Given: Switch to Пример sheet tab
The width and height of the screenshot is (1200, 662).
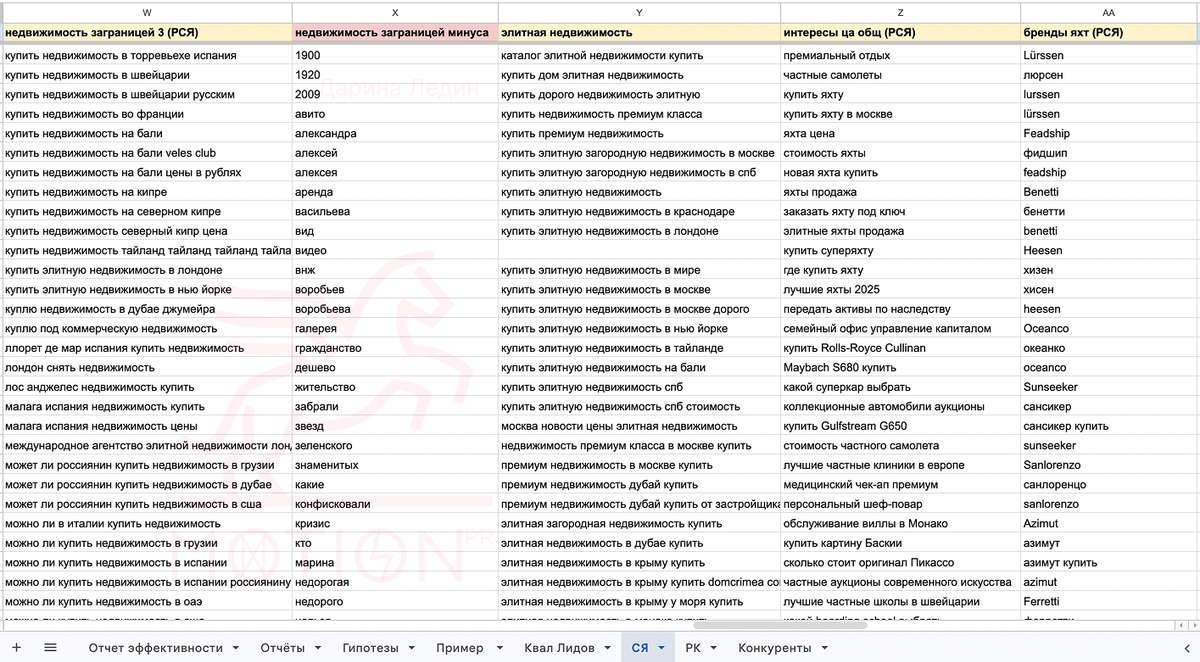Looking at the screenshot, I should (x=459, y=648).
